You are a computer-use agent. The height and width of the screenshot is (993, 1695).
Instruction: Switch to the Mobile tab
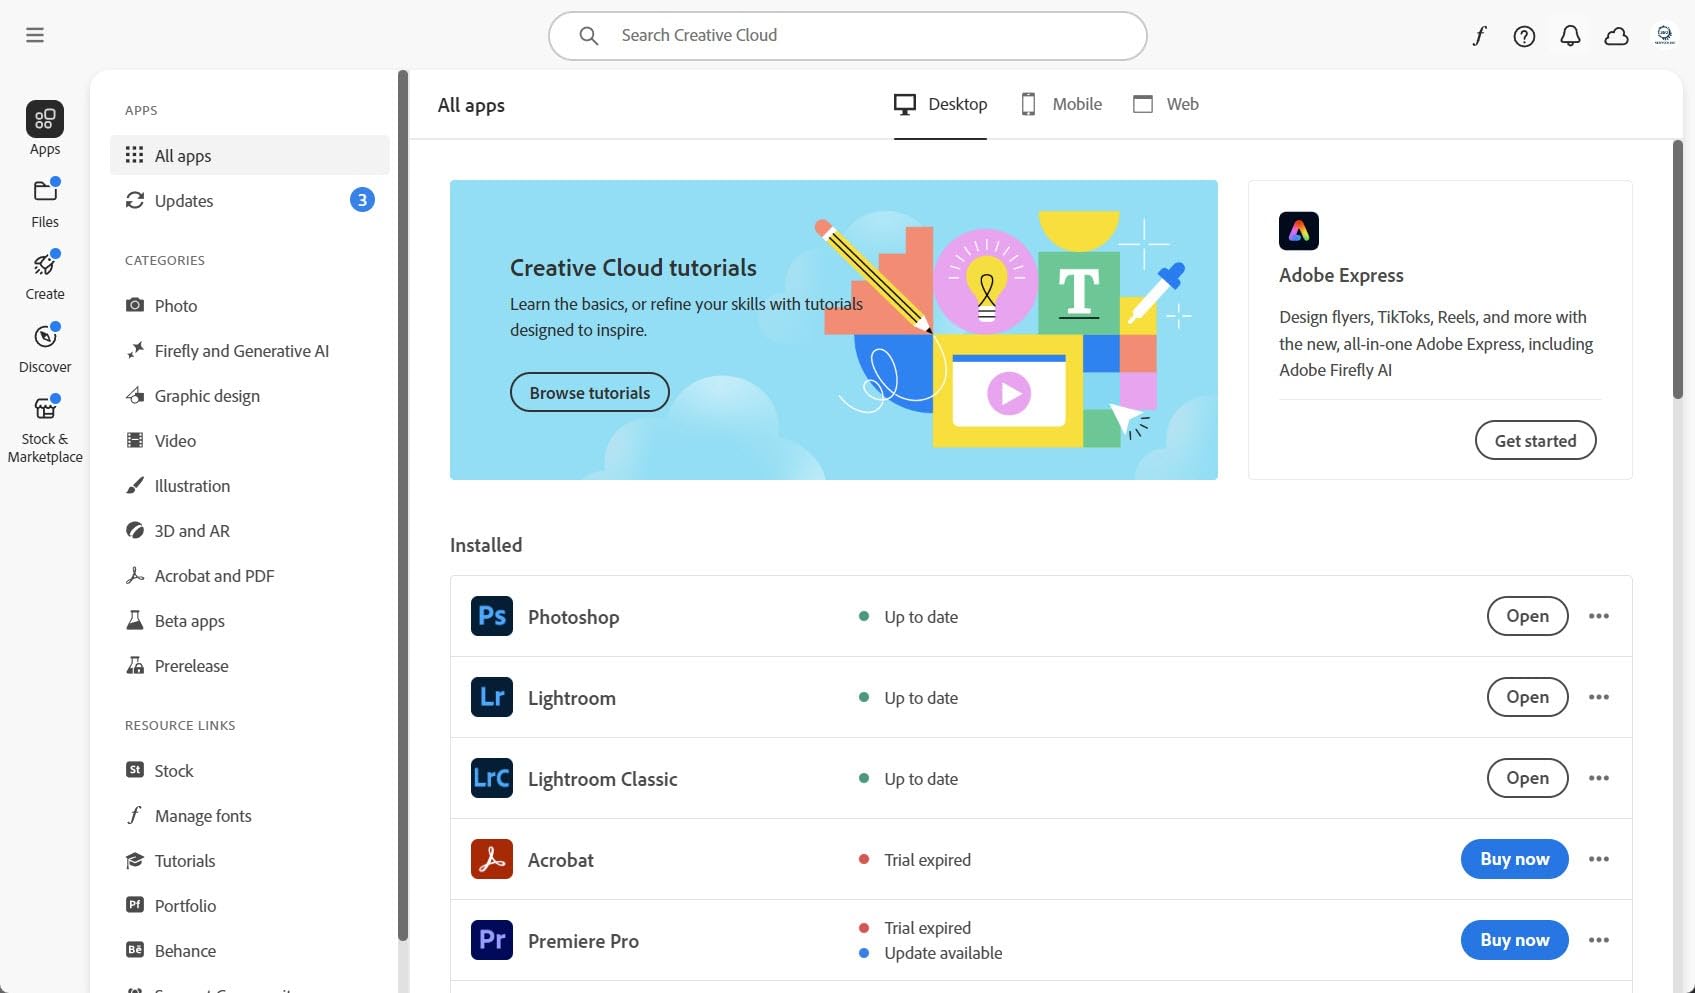tap(1061, 104)
